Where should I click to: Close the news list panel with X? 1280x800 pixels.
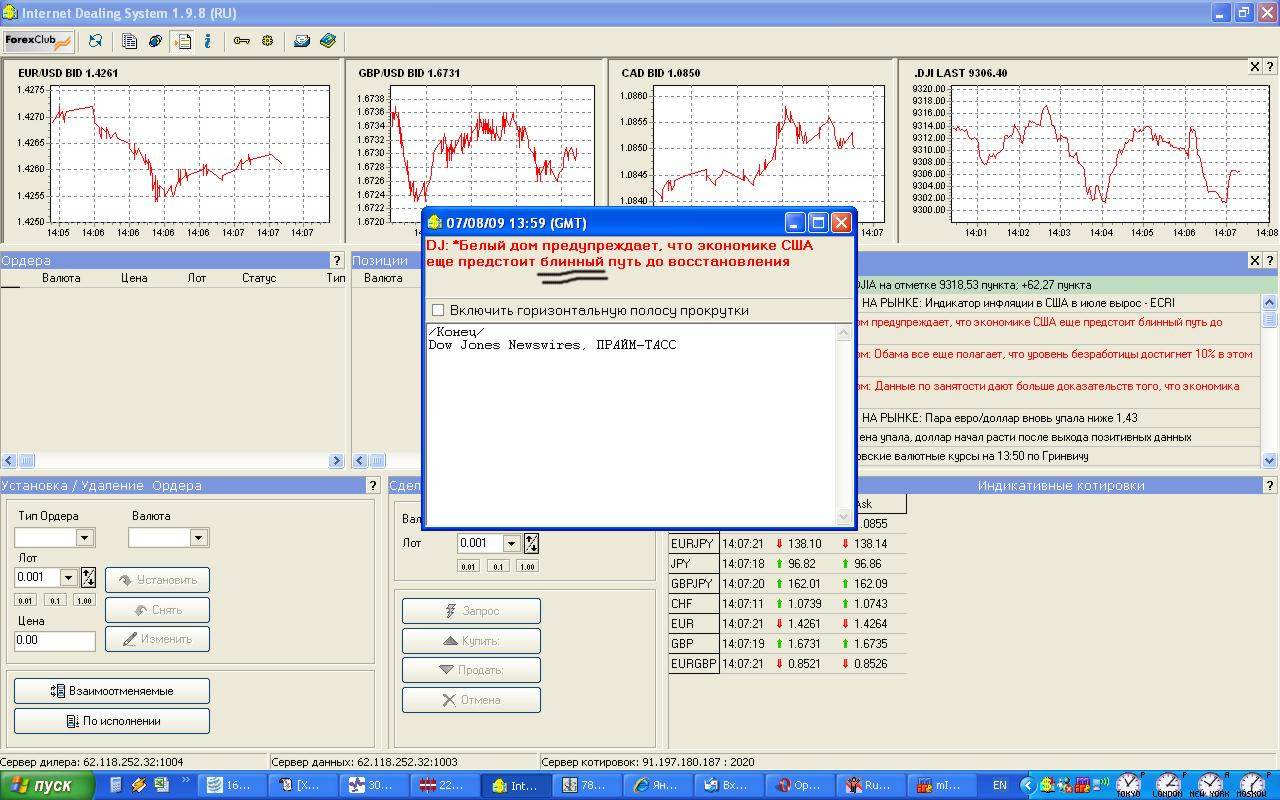1255,260
